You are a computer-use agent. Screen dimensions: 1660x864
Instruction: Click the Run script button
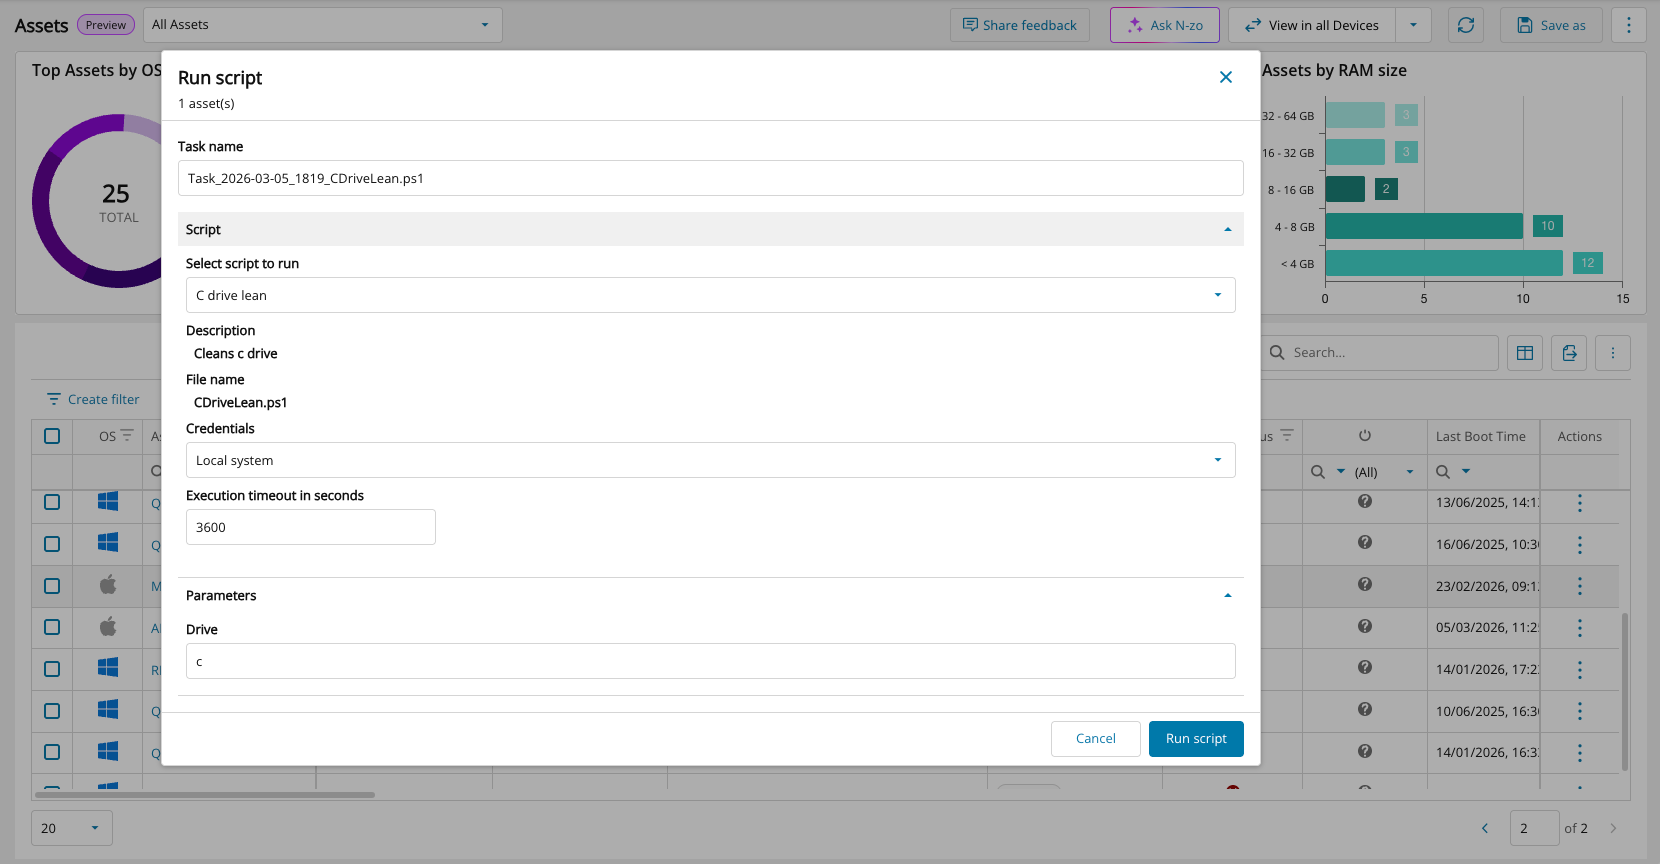click(1195, 739)
